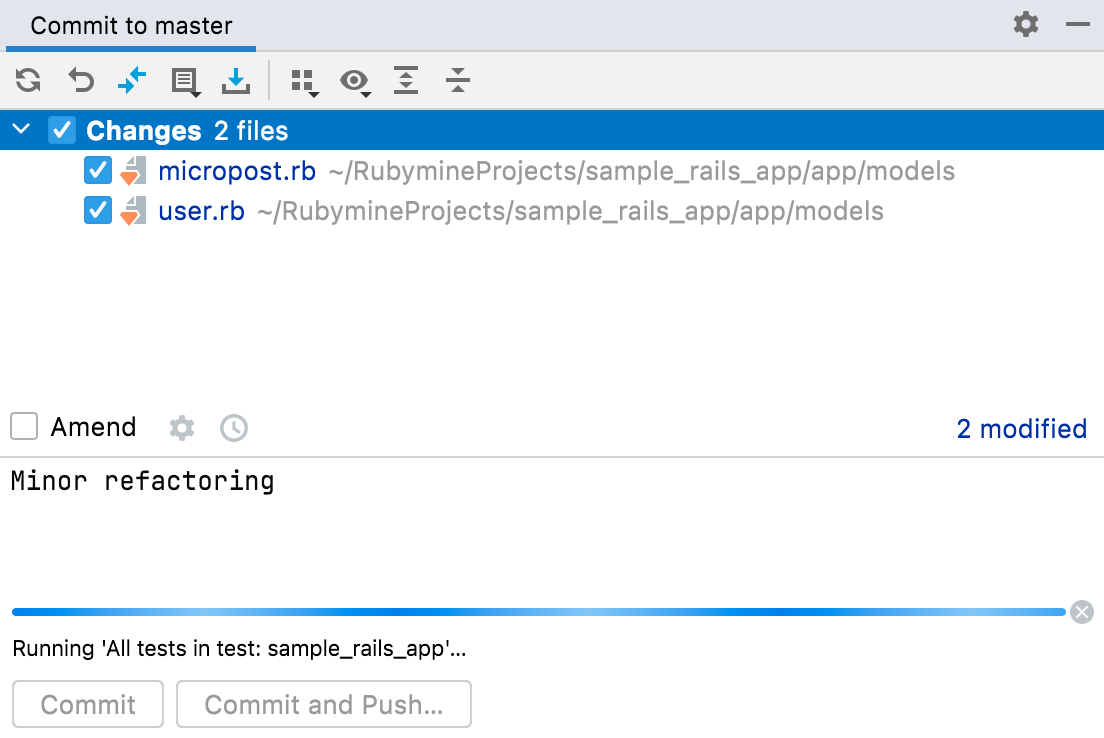Click the Commit and Push button
The width and height of the screenshot is (1104, 738).
click(324, 704)
